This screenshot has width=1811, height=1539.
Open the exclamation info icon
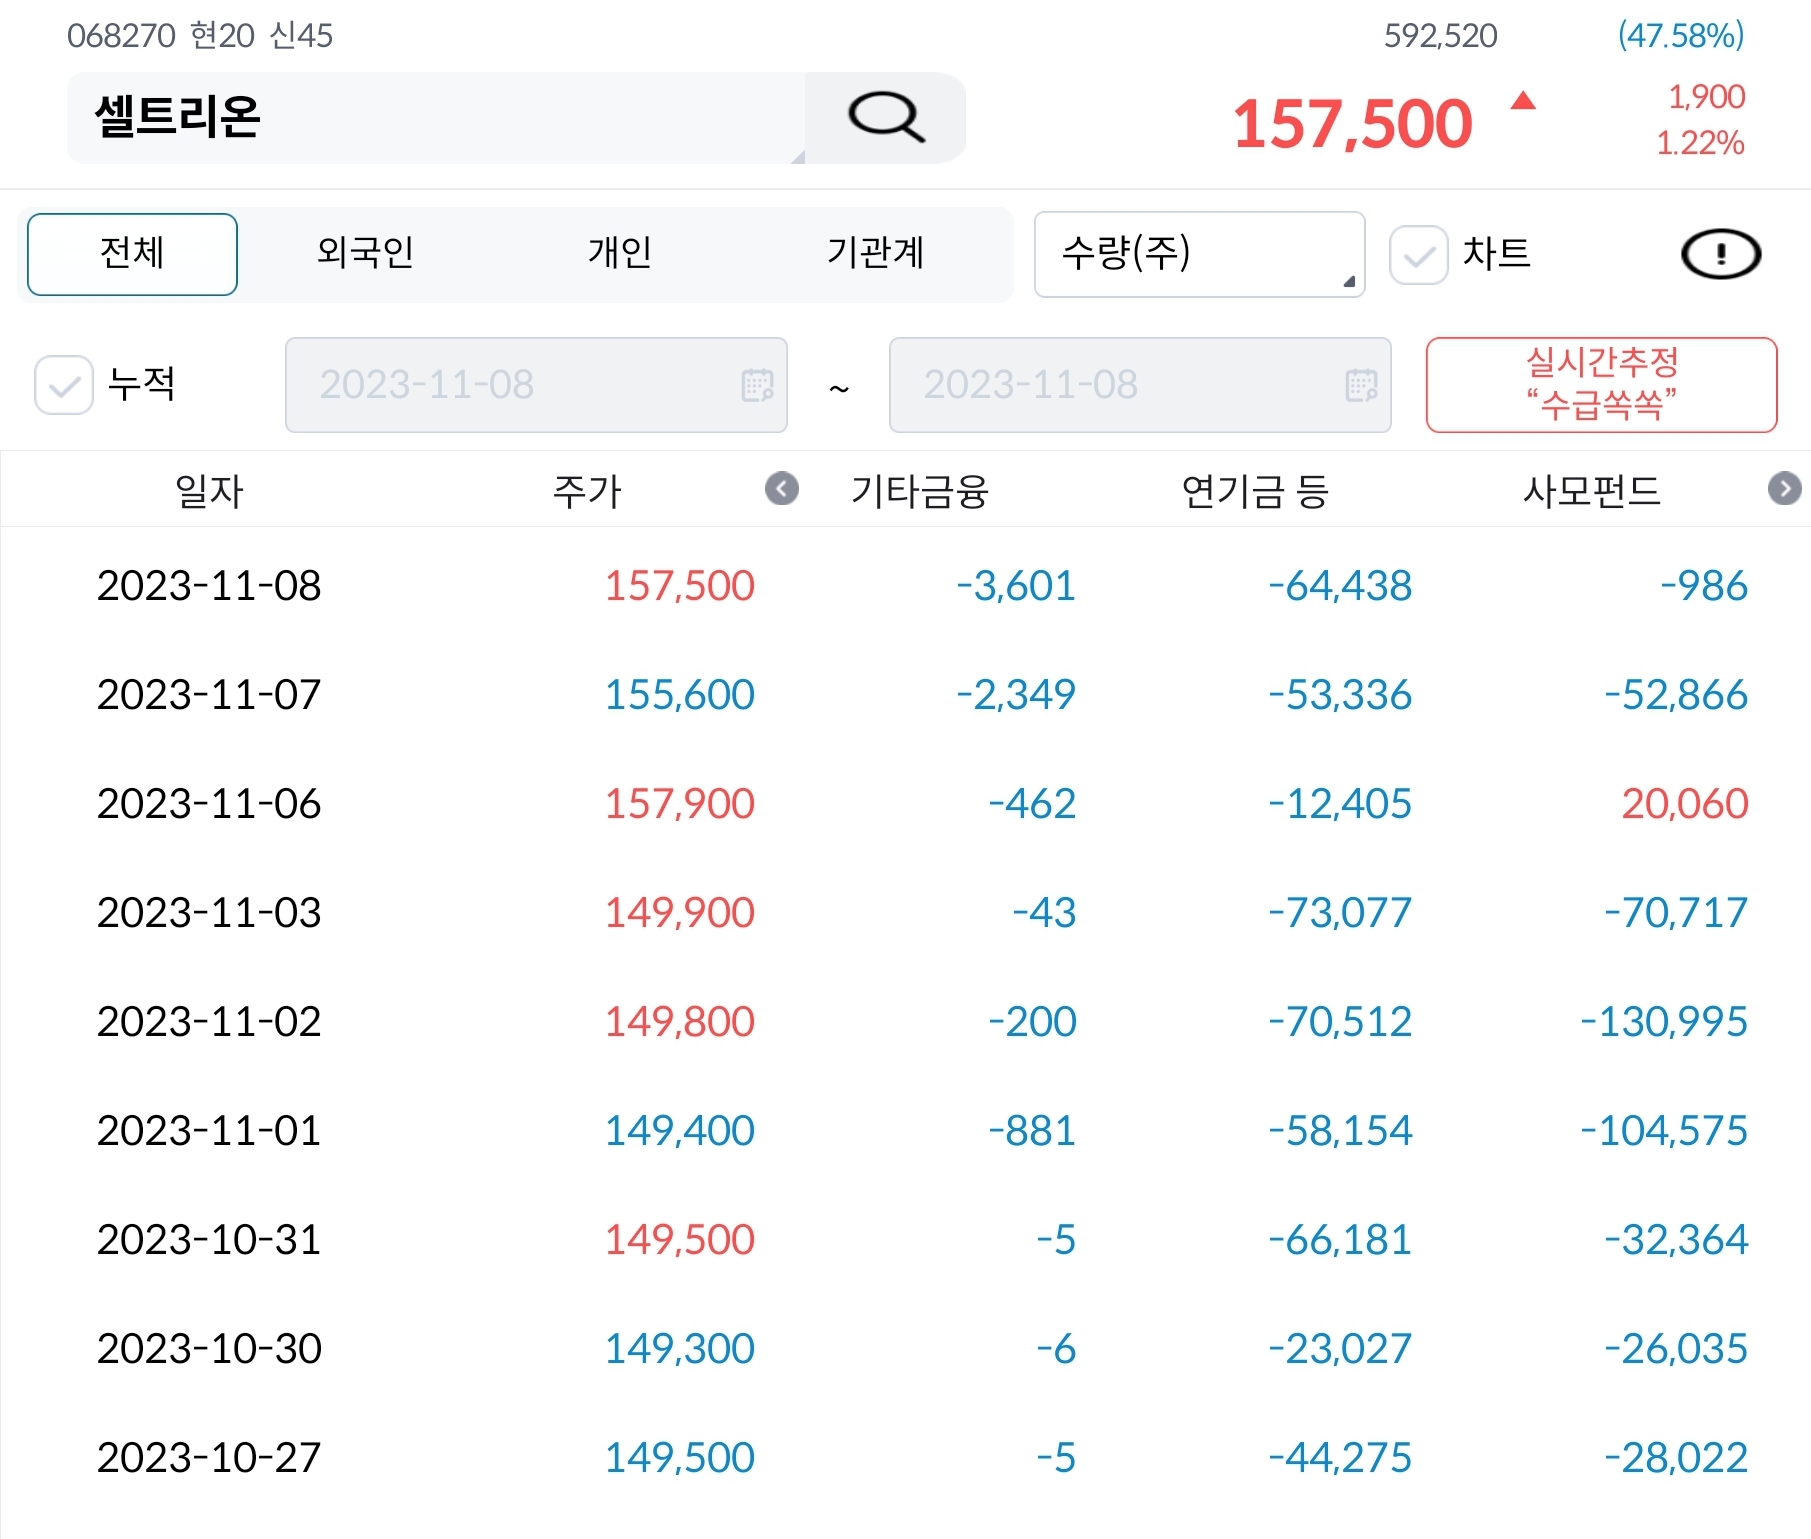coord(1720,254)
